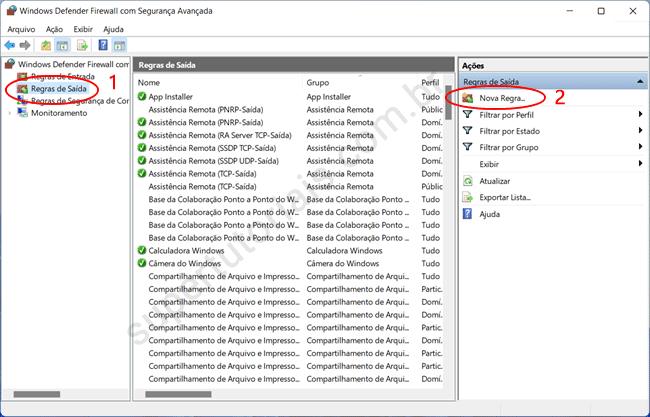Screen dimensions: 650x417
Task: Open the Filtrar por Grupo submenu arrow
Action: click(639, 147)
